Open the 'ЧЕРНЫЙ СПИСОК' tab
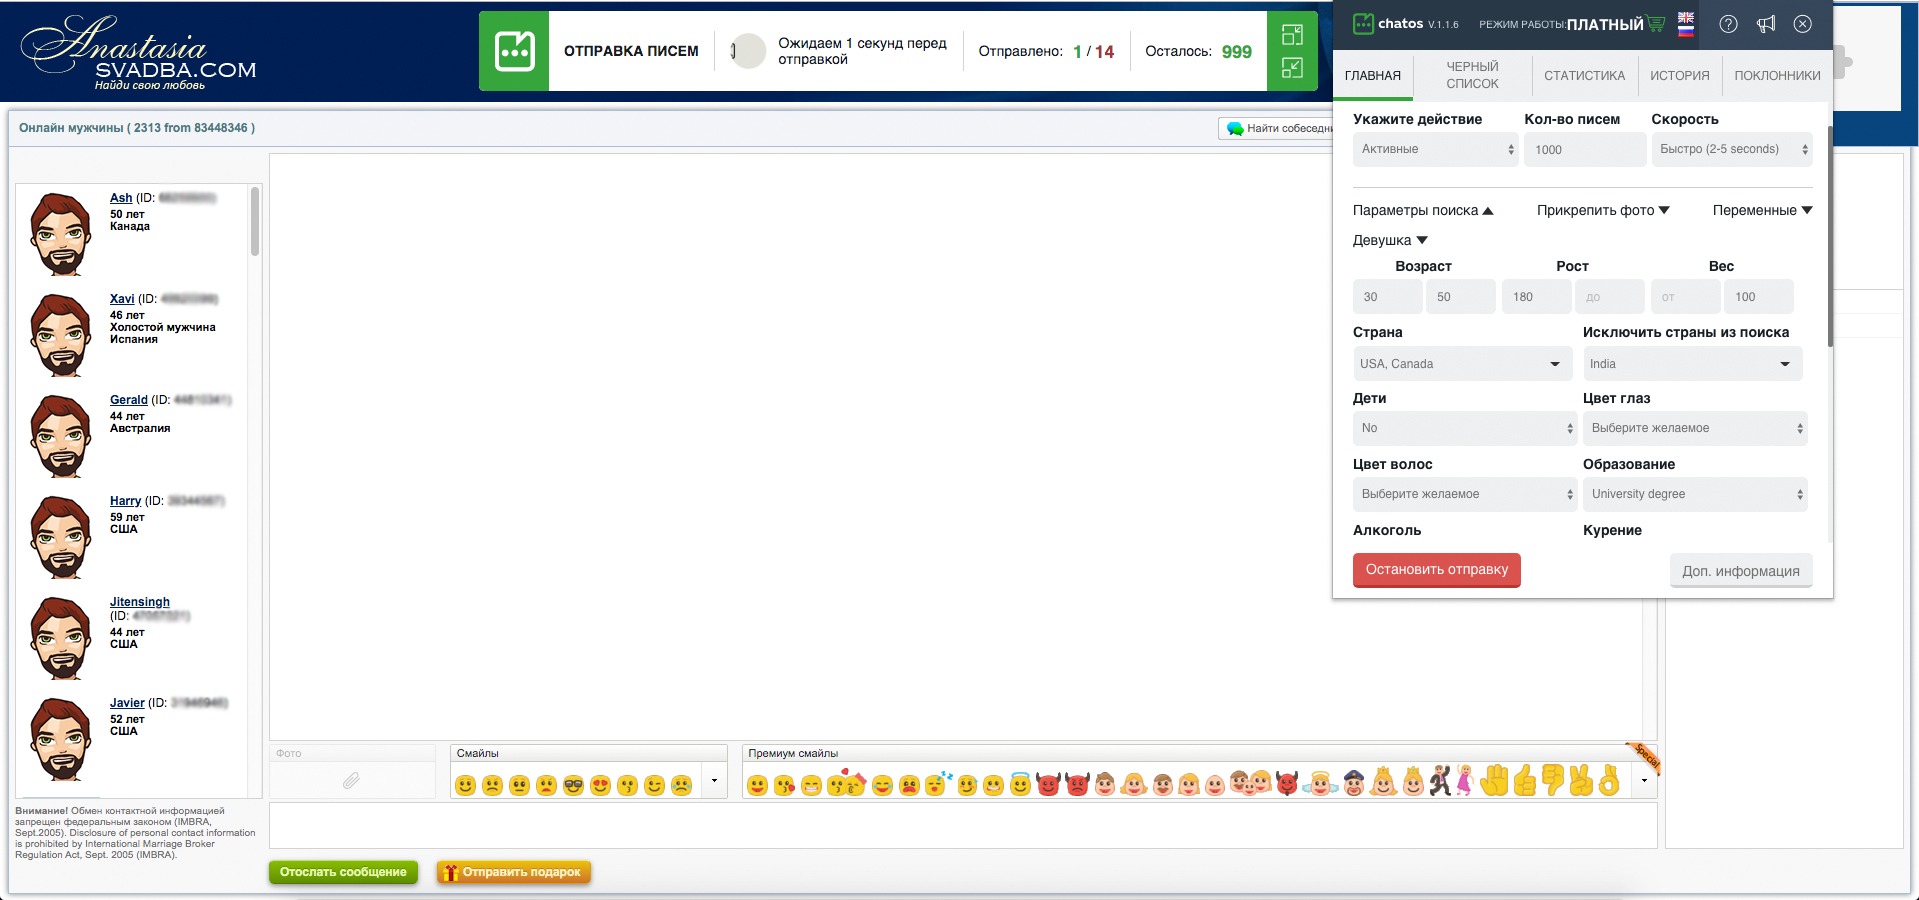This screenshot has height=900, width=1919. [x=1472, y=75]
